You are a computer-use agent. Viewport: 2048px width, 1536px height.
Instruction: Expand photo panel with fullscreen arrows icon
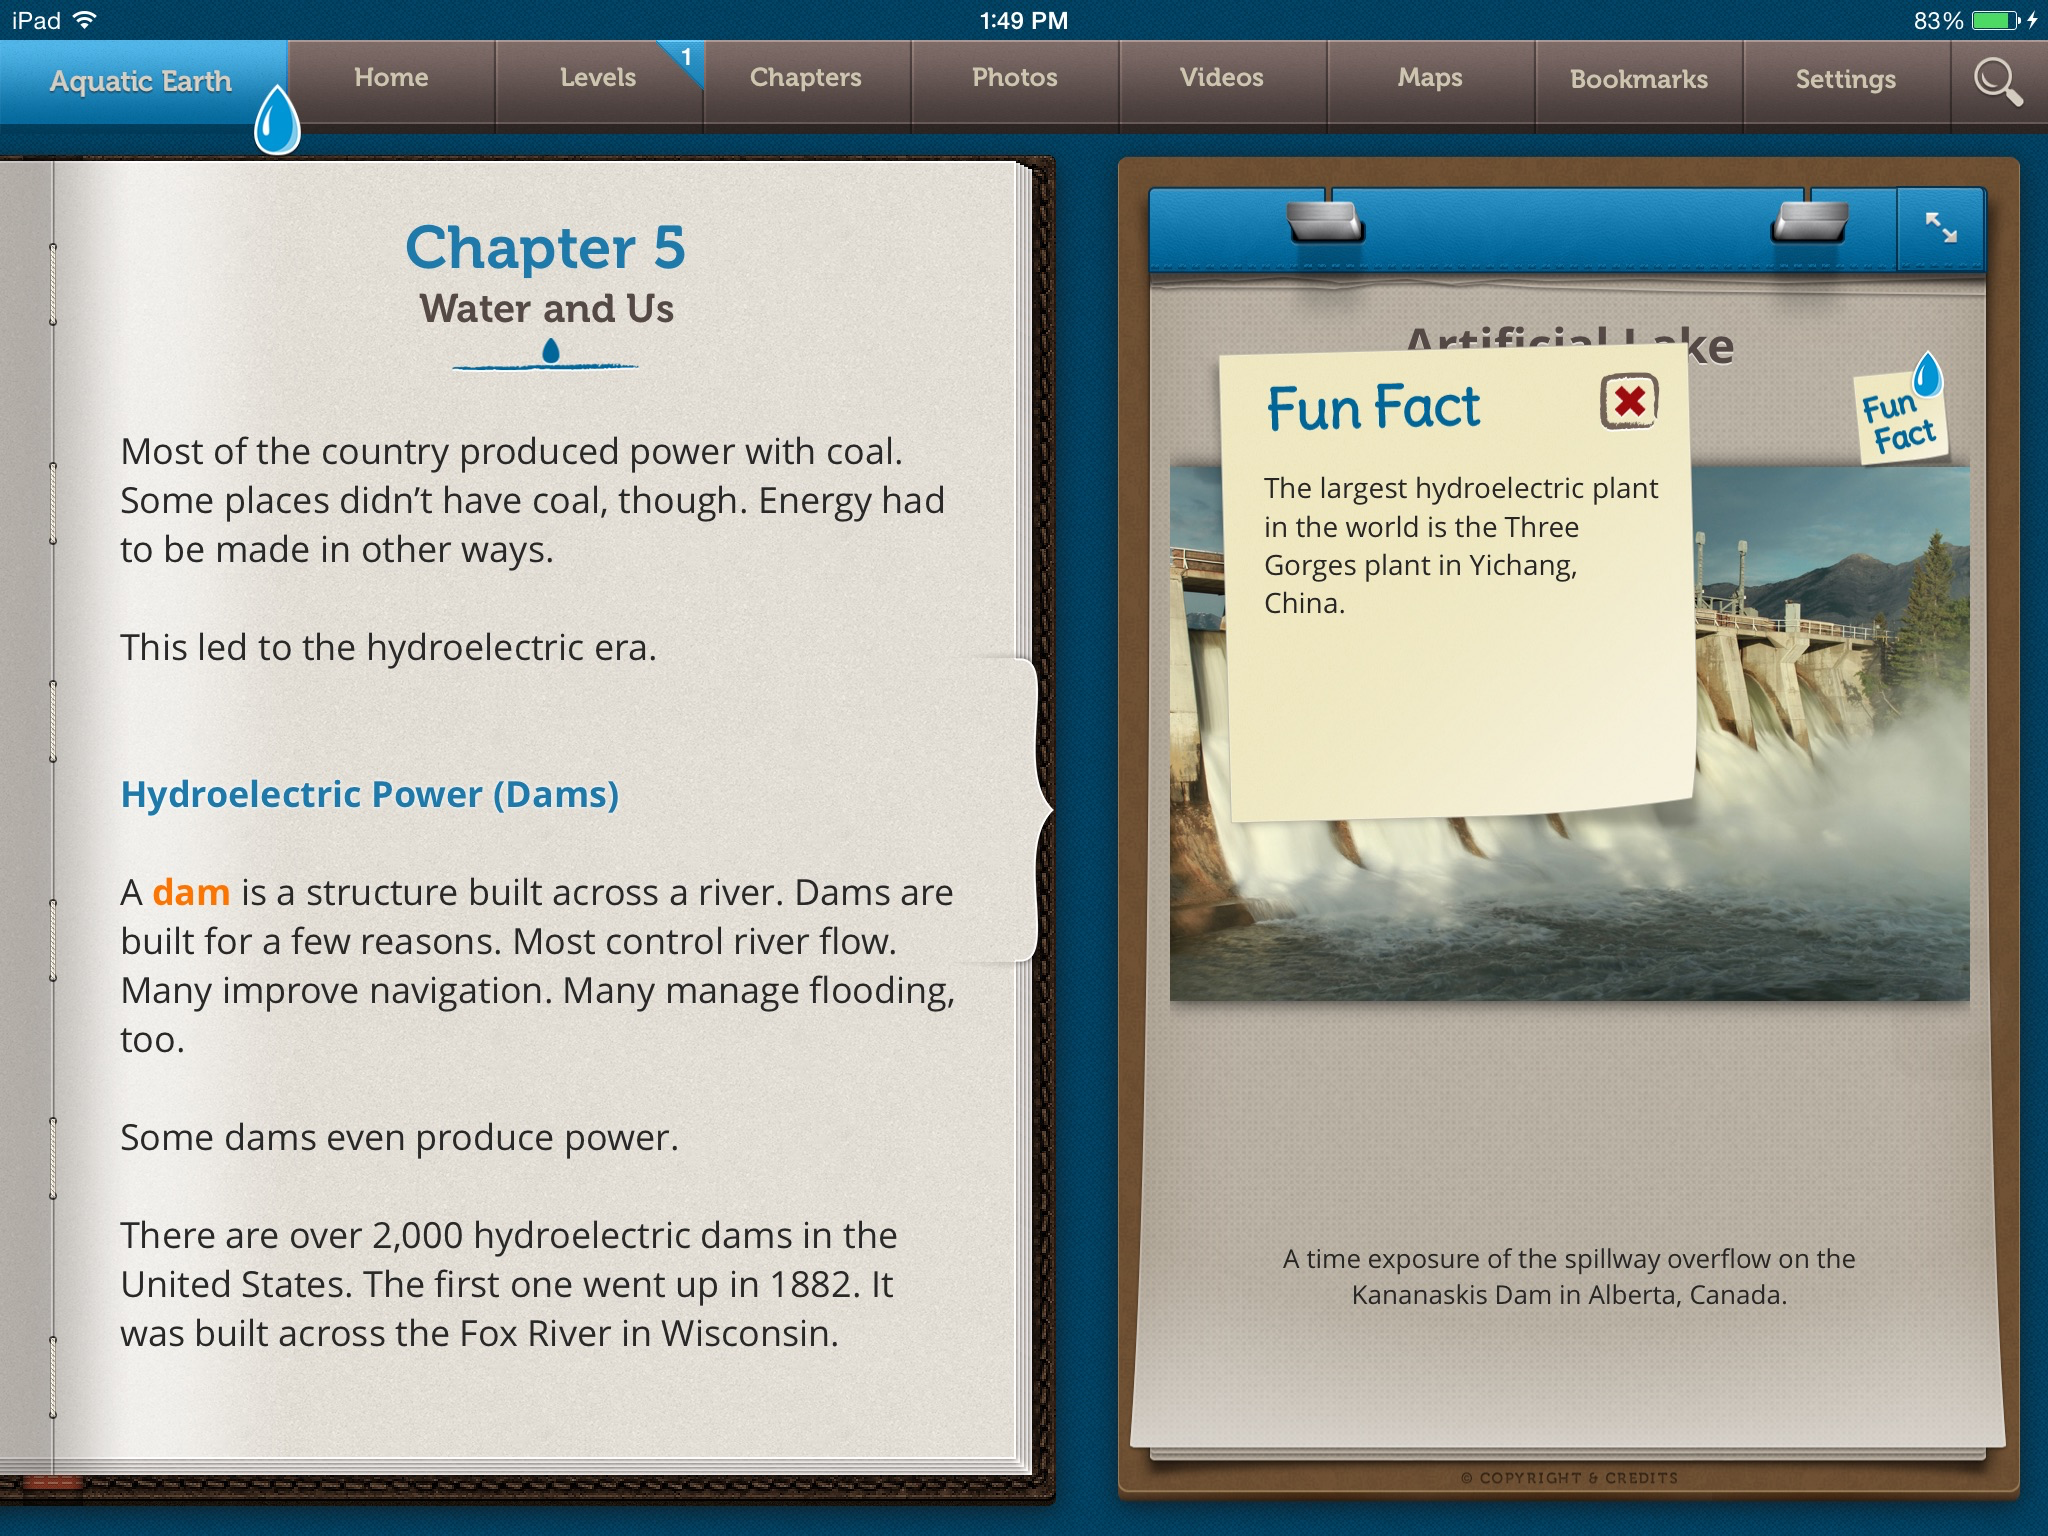pyautogui.click(x=1941, y=228)
